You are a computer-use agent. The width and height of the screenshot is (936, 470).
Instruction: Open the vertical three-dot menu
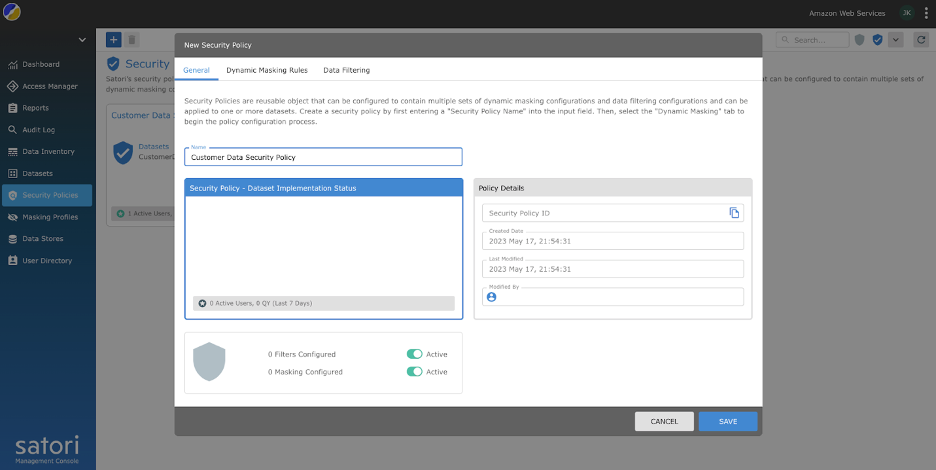pyautogui.click(x=926, y=13)
